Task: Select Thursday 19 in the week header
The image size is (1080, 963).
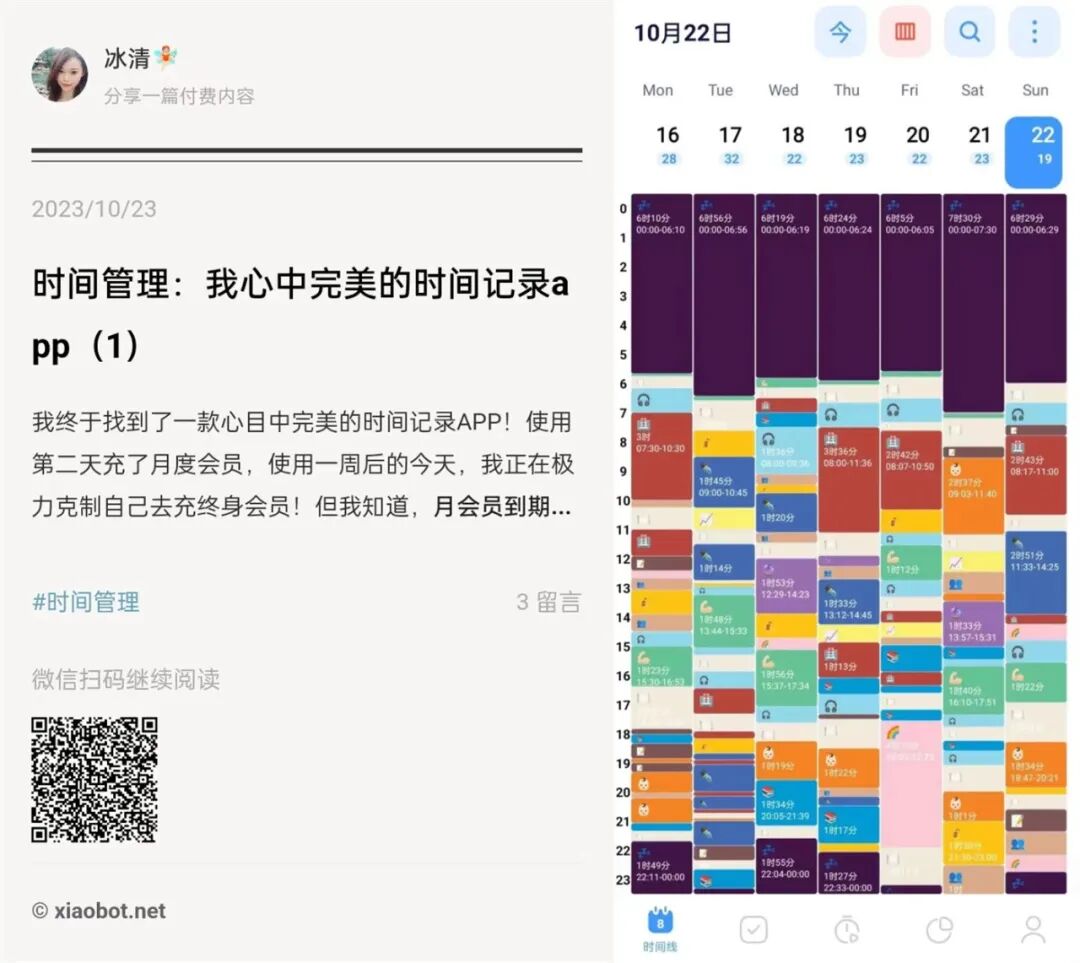Action: tap(855, 145)
